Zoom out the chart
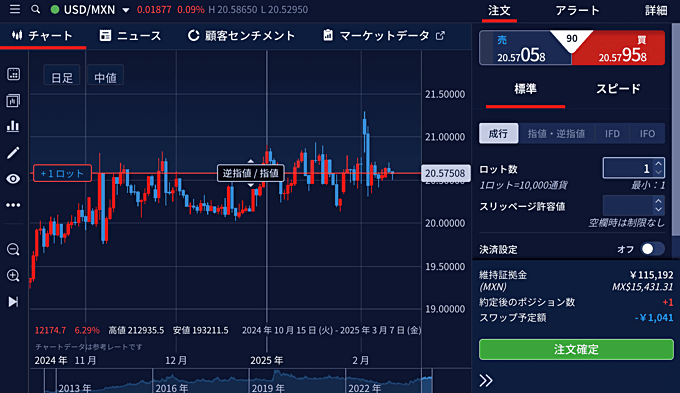 [x=13, y=249]
